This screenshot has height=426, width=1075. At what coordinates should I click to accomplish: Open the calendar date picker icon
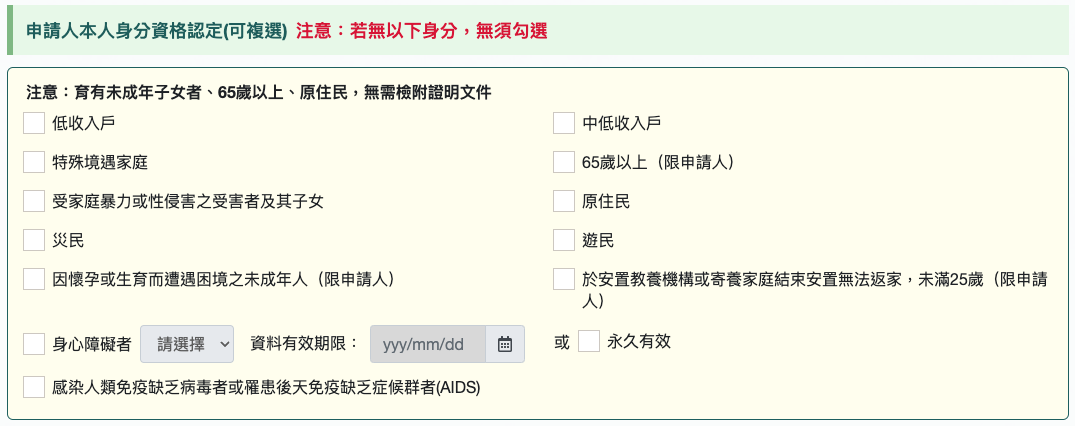[x=505, y=344]
